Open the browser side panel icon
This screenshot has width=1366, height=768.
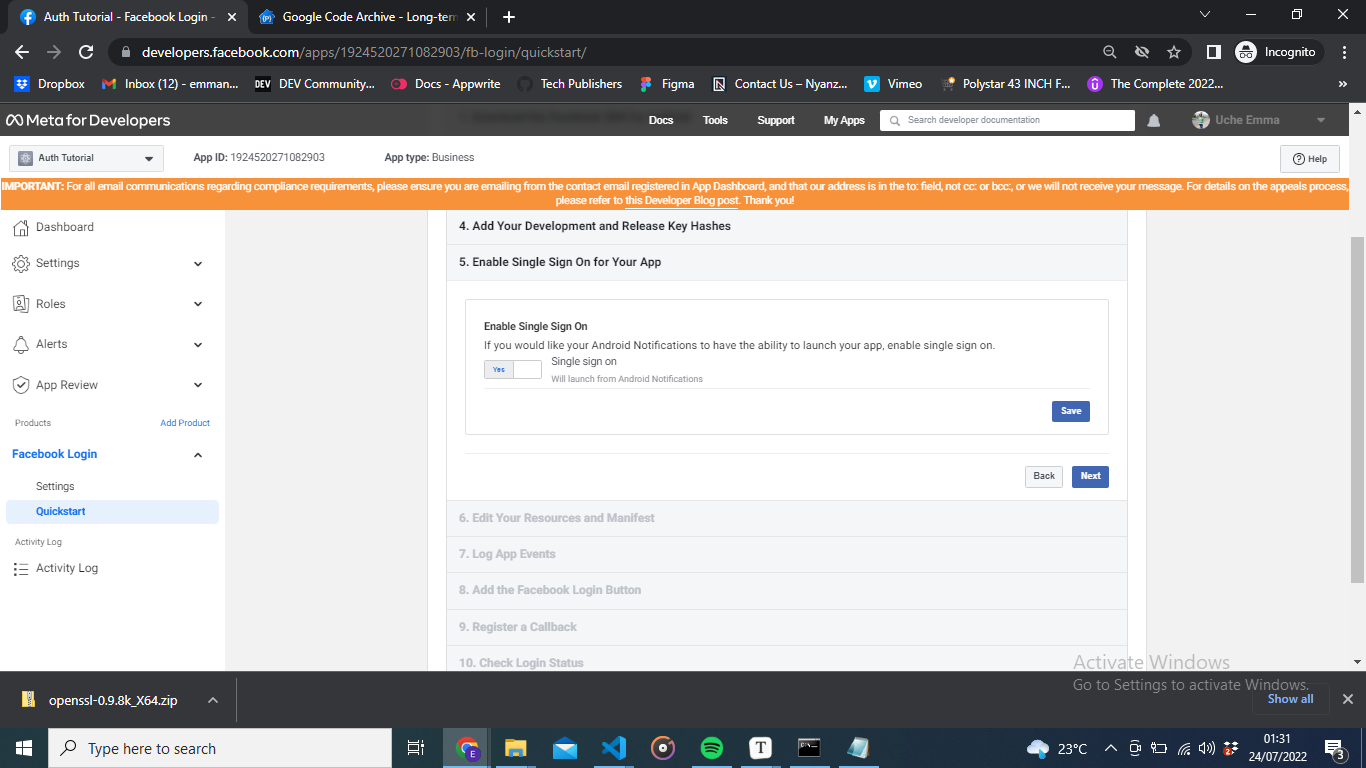[1213, 52]
